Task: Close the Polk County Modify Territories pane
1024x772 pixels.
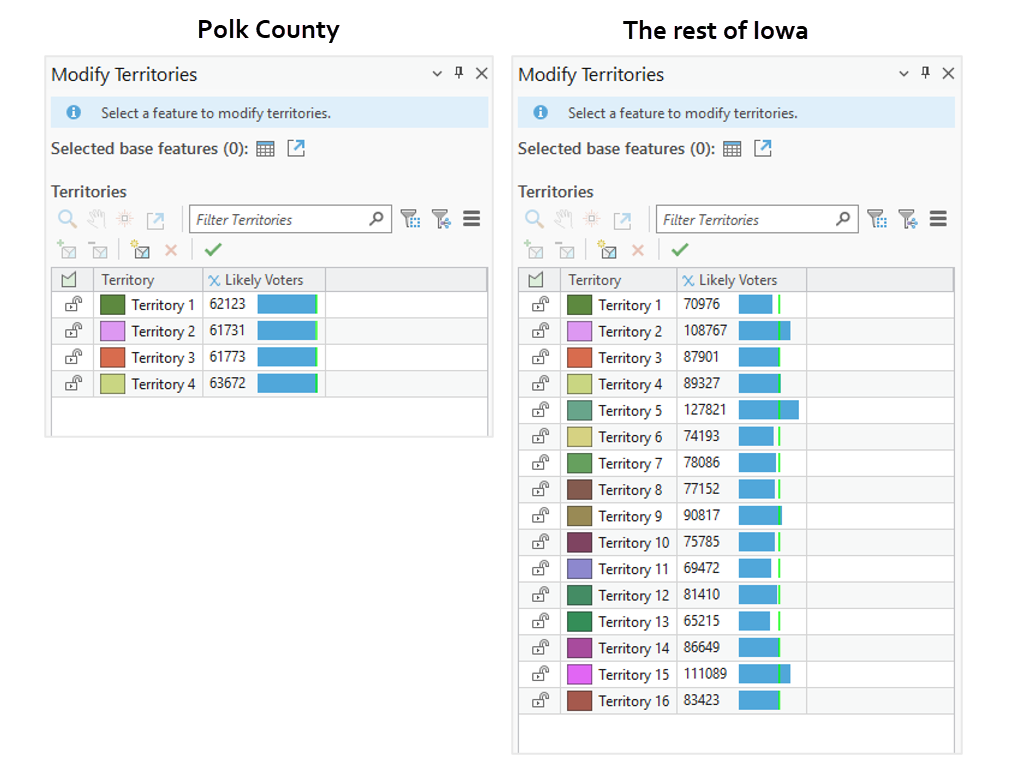Action: coord(481,73)
